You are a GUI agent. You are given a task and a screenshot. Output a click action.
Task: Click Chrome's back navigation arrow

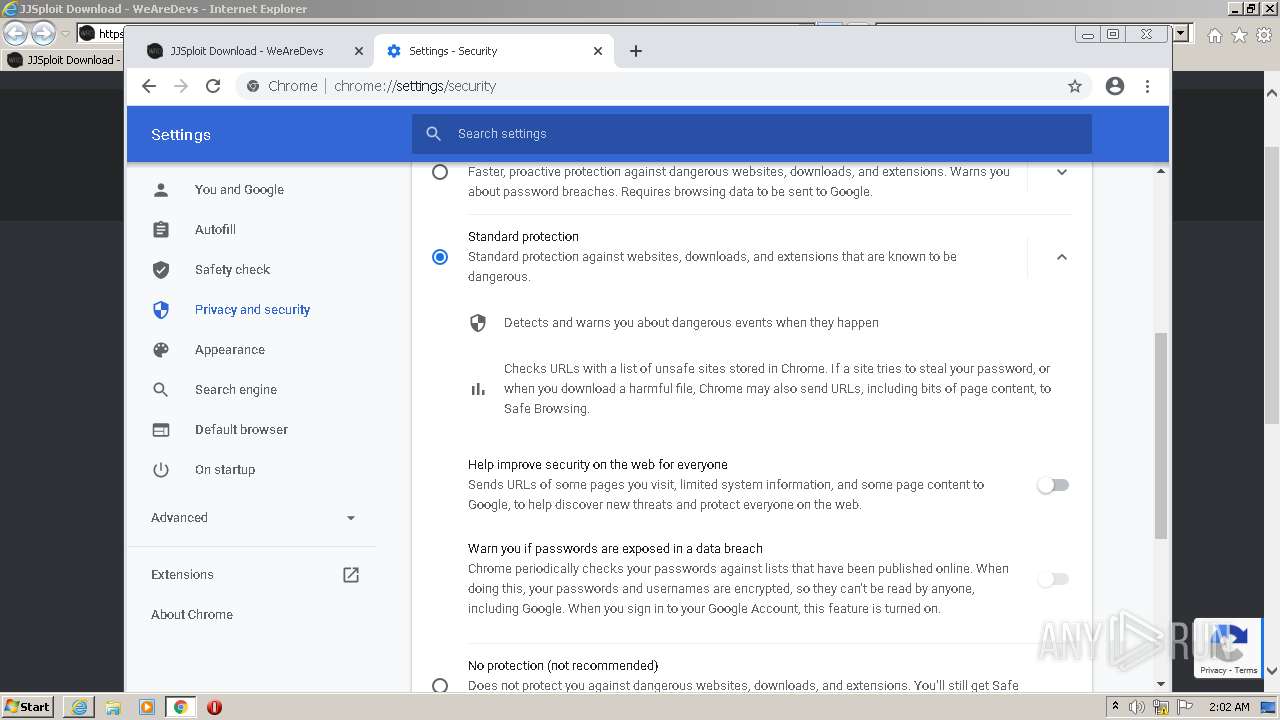(x=149, y=86)
